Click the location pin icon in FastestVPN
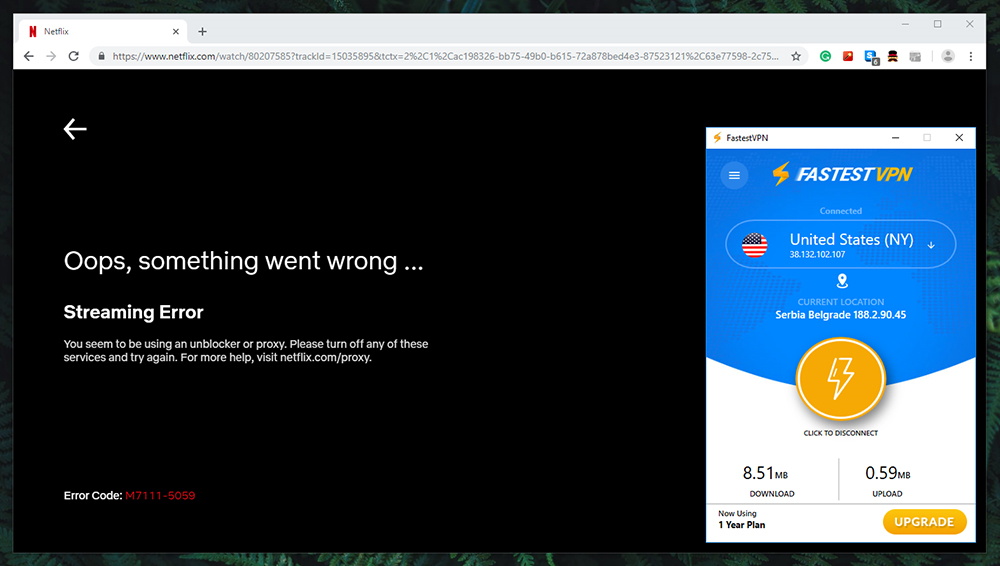1000x566 pixels. point(842,281)
